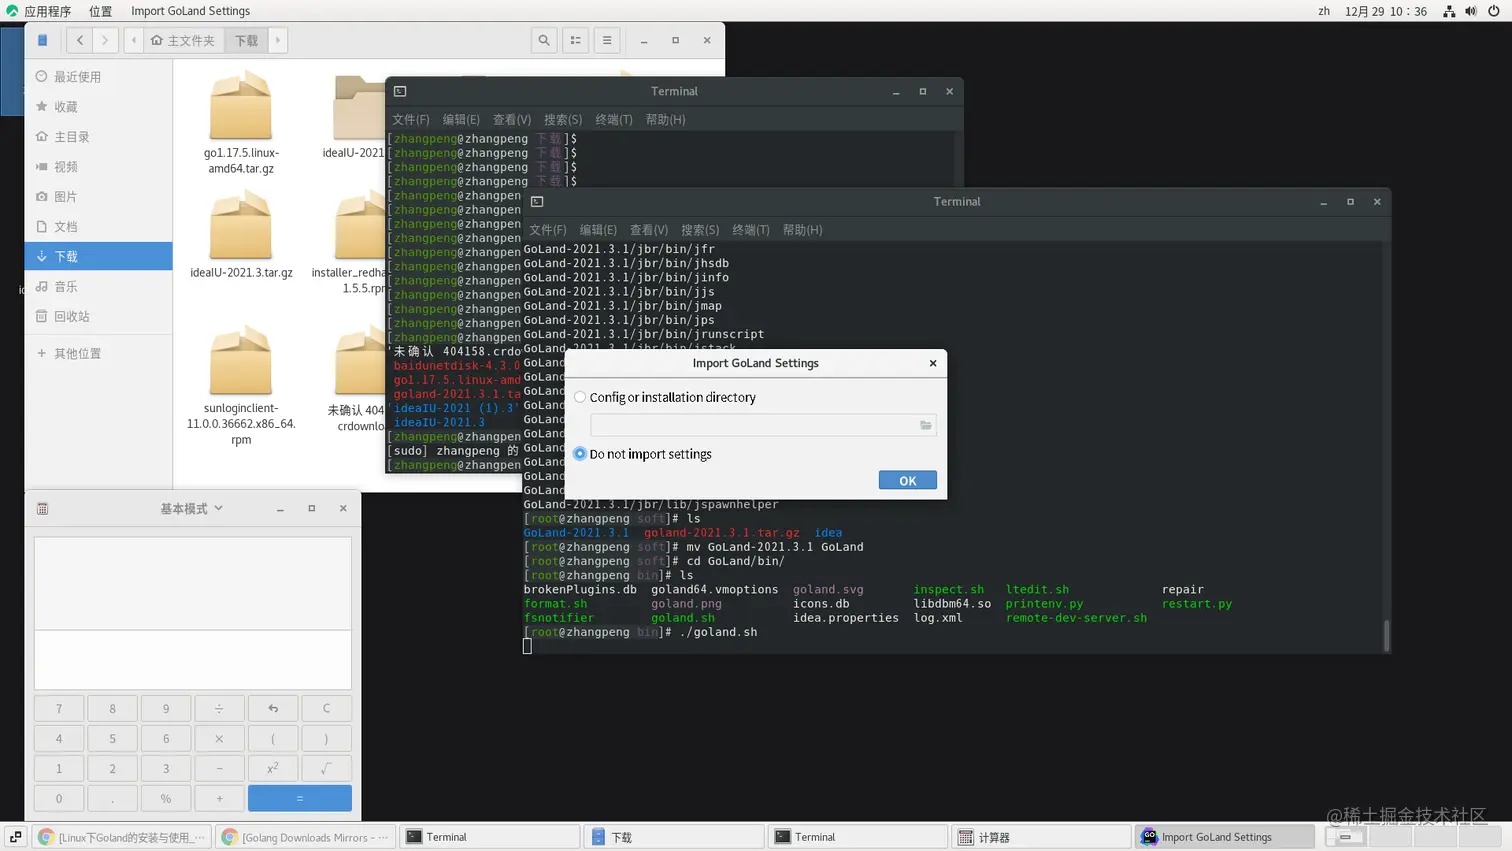Image resolution: width=1512 pixels, height=851 pixels.
Task: Click the browse folder icon in dialog
Action: 926,425
